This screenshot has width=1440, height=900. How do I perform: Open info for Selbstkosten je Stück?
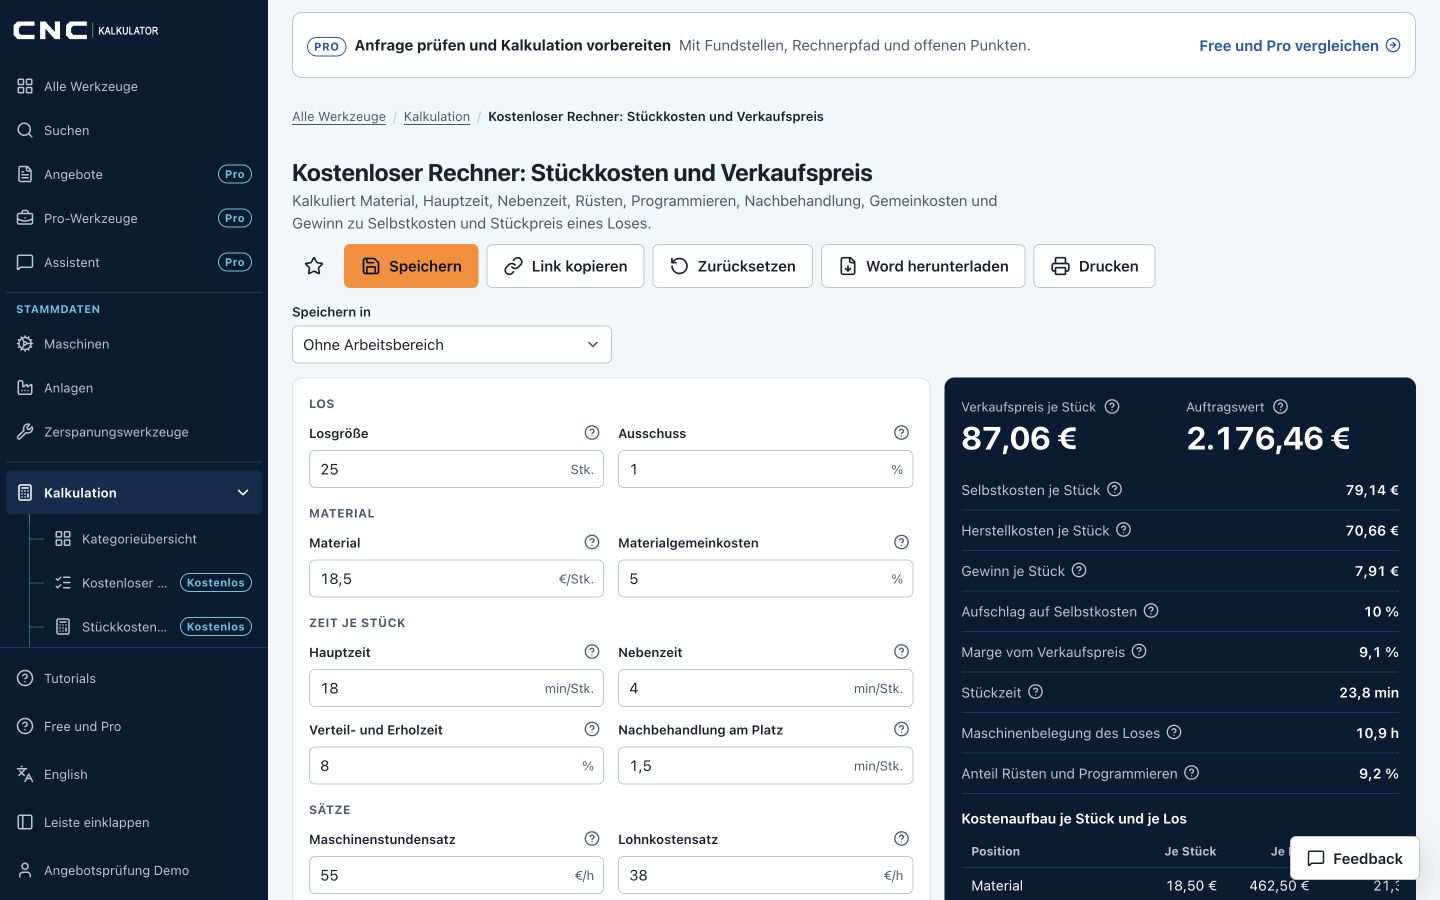1115,489
